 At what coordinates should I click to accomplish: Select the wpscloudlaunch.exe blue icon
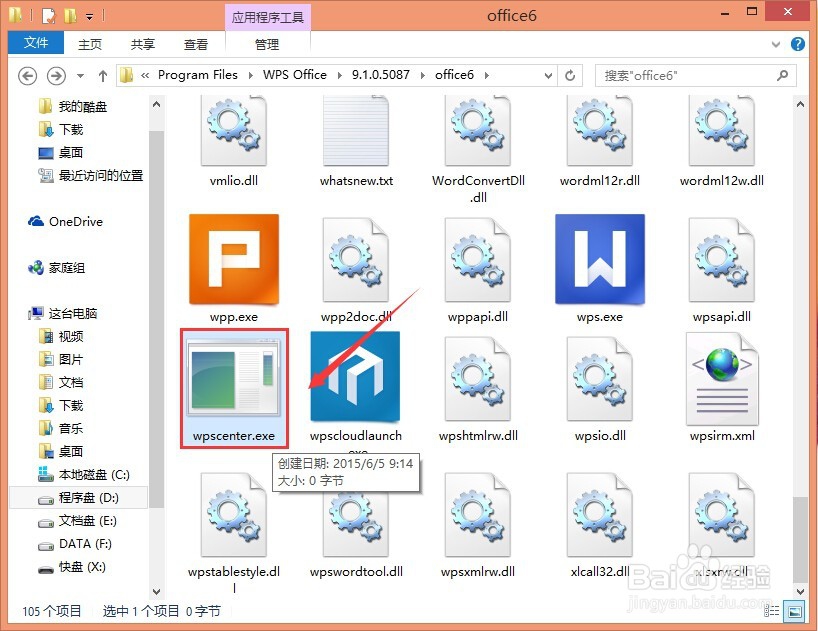(355, 377)
